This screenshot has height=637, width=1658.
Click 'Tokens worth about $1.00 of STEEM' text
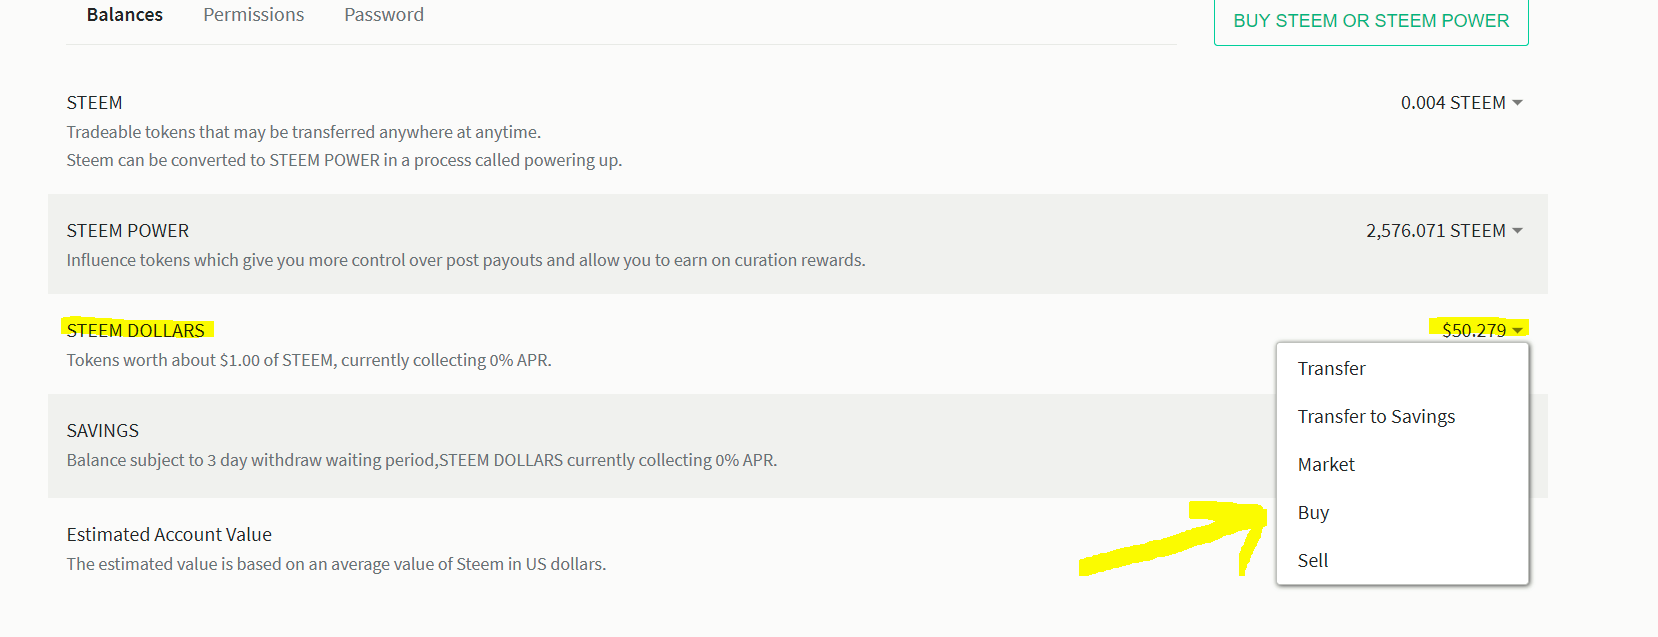click(308, 360)
